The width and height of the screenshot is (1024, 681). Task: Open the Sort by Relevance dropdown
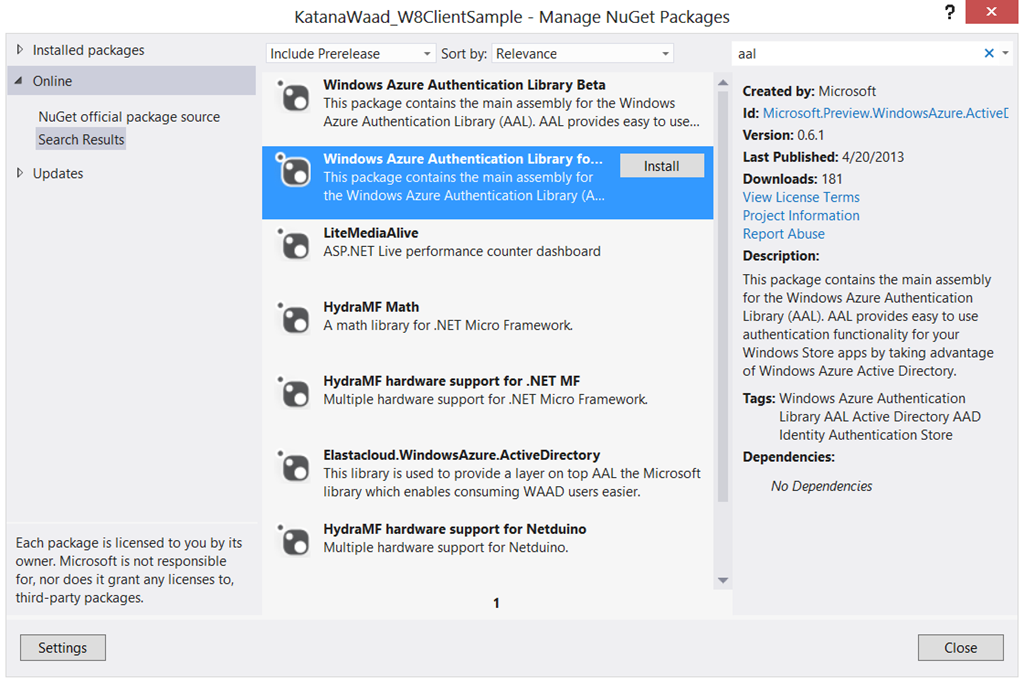[x=583, y=54]
